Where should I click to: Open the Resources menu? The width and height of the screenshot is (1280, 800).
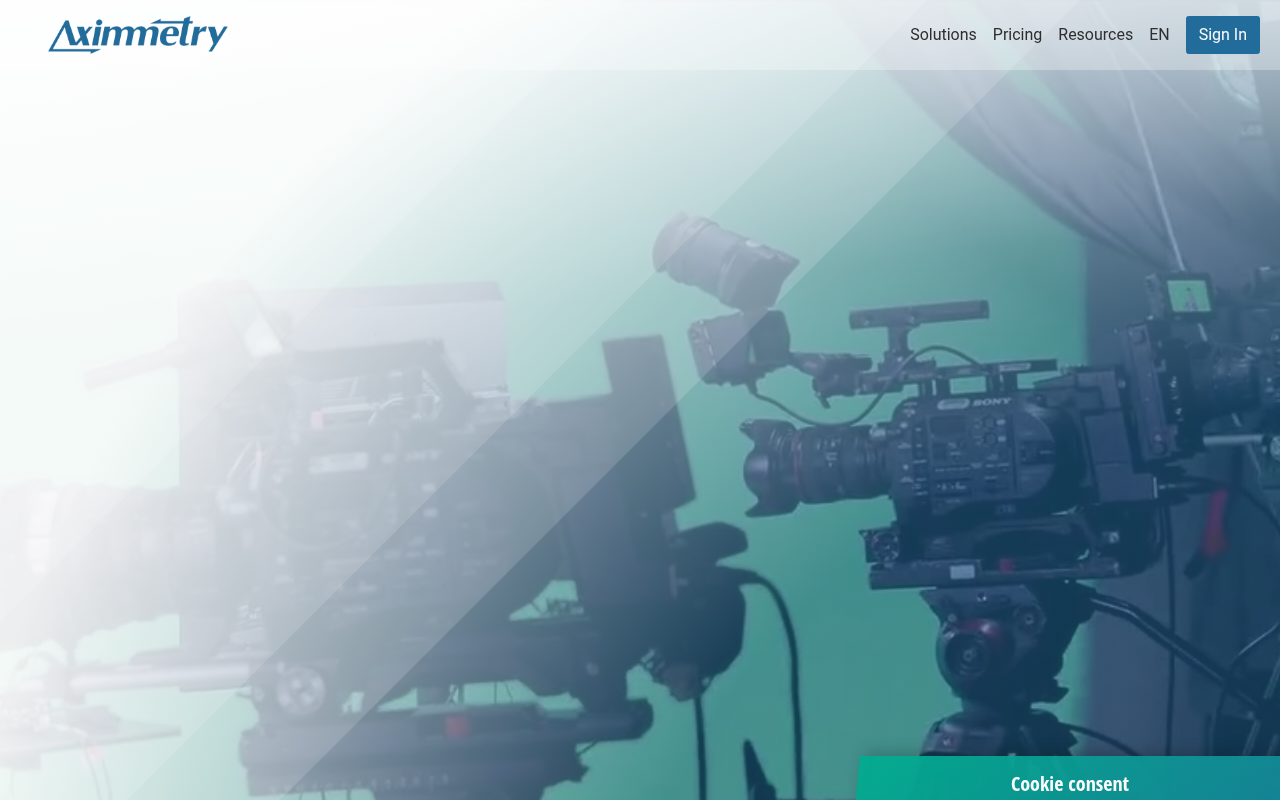coord(1095,35)
